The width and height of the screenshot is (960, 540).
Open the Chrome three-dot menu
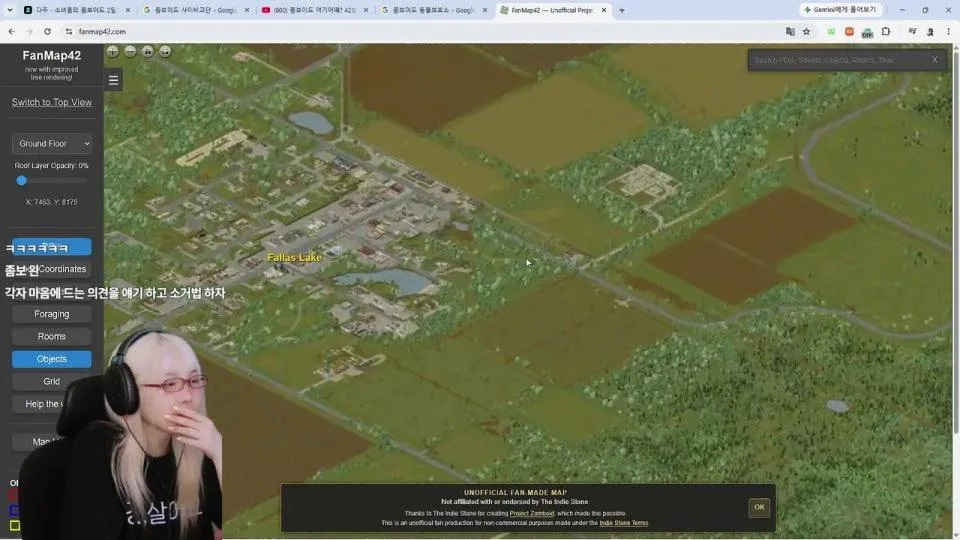tap(948, 31)
